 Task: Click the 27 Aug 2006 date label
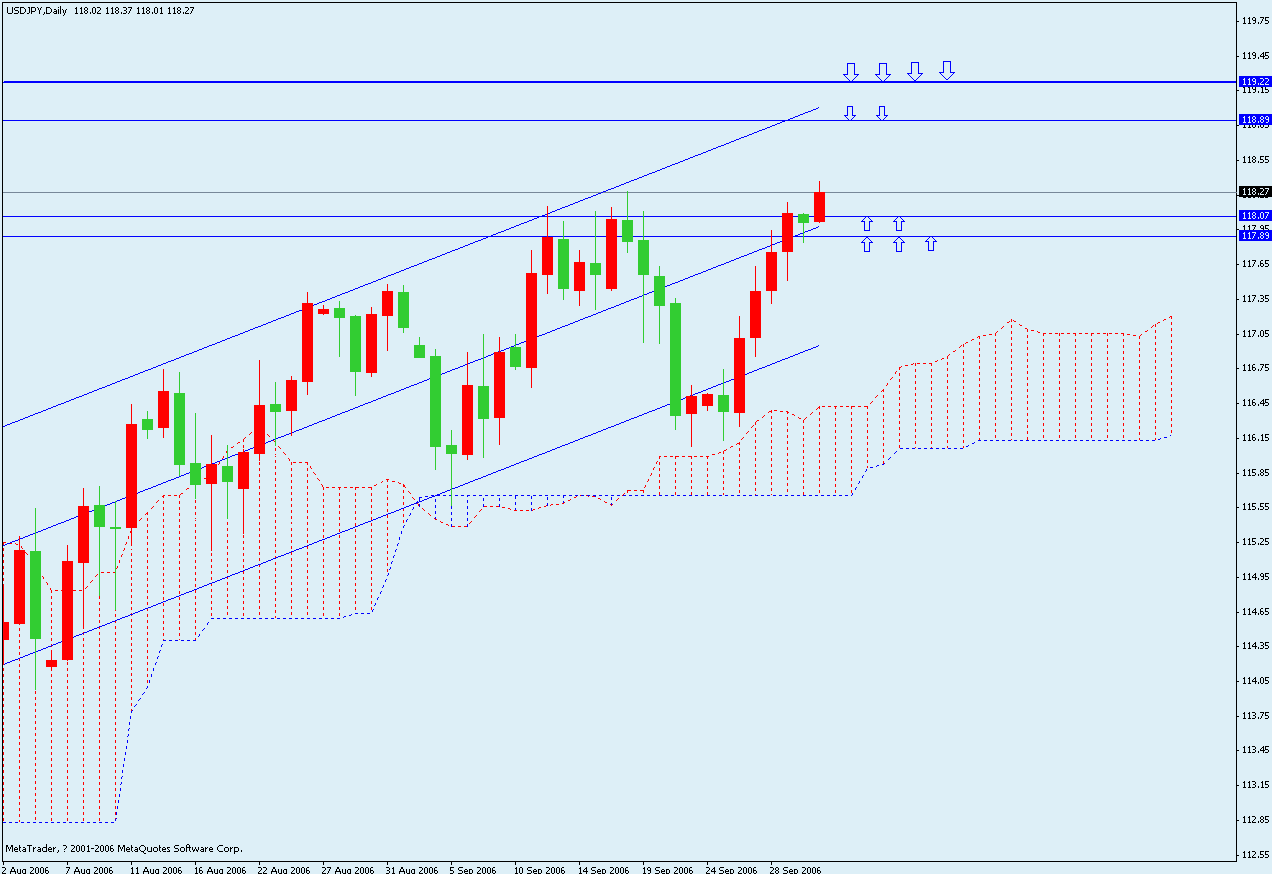tap(347, 870)
